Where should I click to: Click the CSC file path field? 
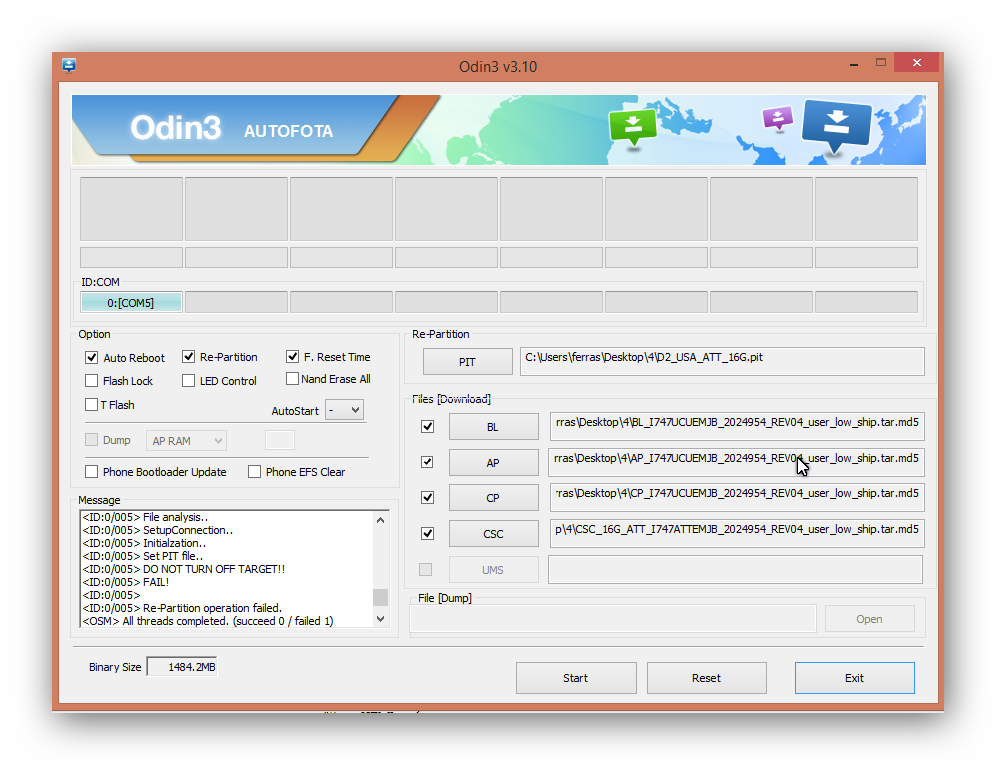coord(737,533)
